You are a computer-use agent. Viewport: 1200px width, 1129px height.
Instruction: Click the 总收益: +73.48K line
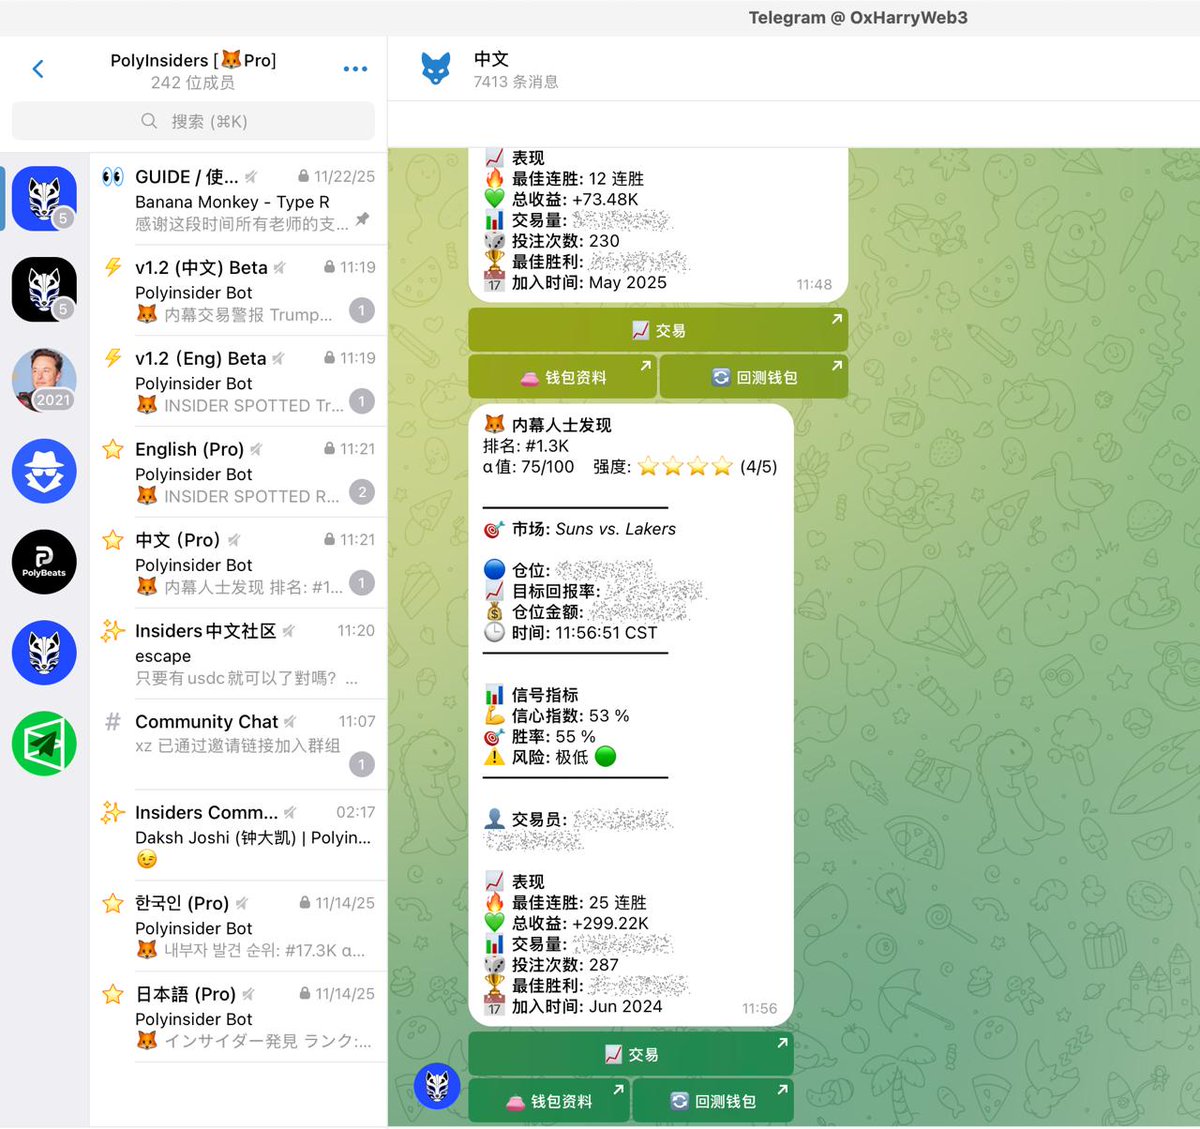(561, 199)
